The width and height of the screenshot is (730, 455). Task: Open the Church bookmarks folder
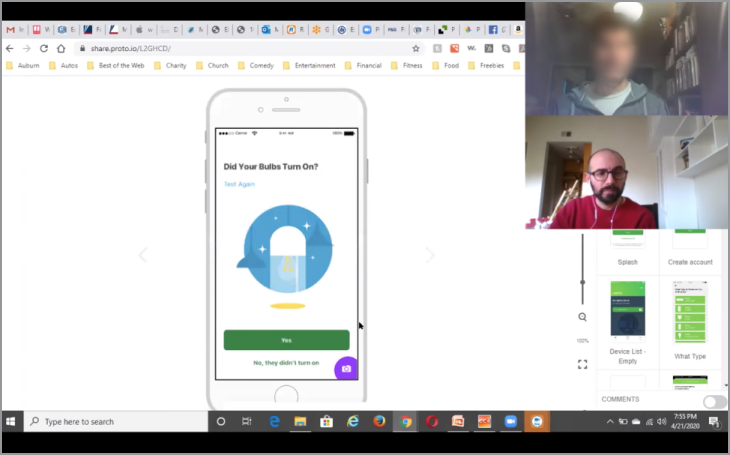tap(212, 66)
